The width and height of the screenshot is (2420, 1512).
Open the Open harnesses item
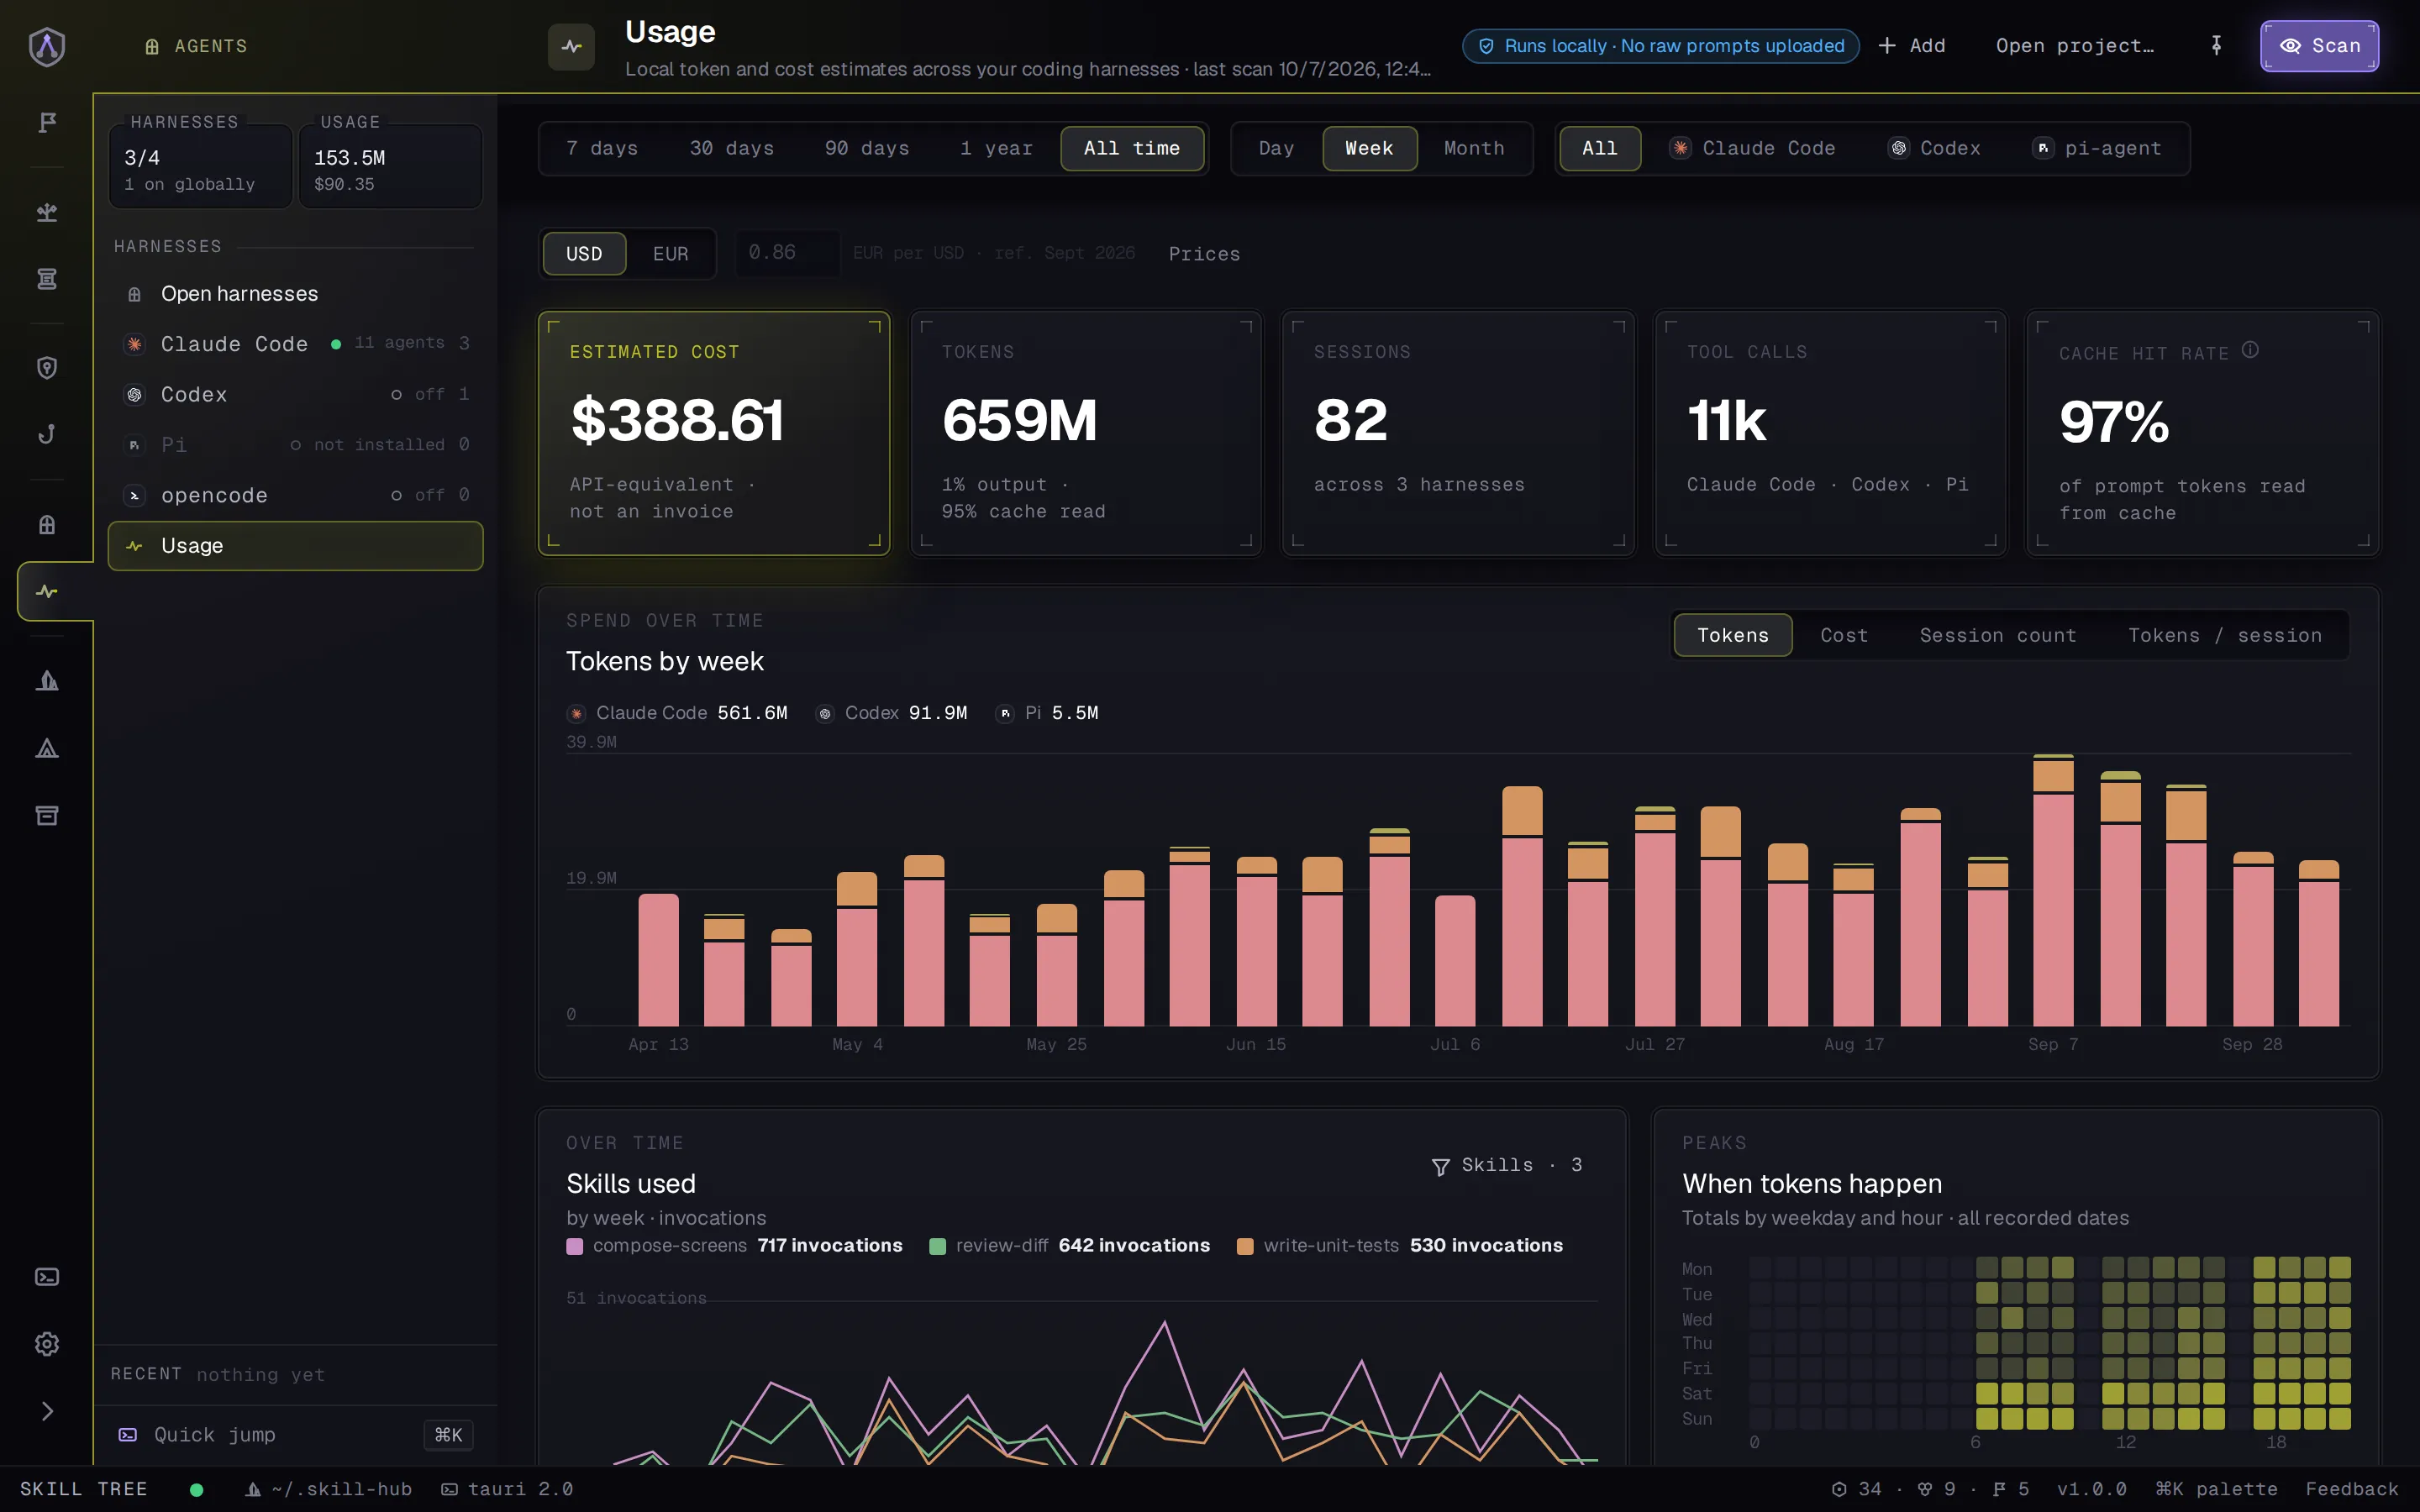click(x=295, y=294)
